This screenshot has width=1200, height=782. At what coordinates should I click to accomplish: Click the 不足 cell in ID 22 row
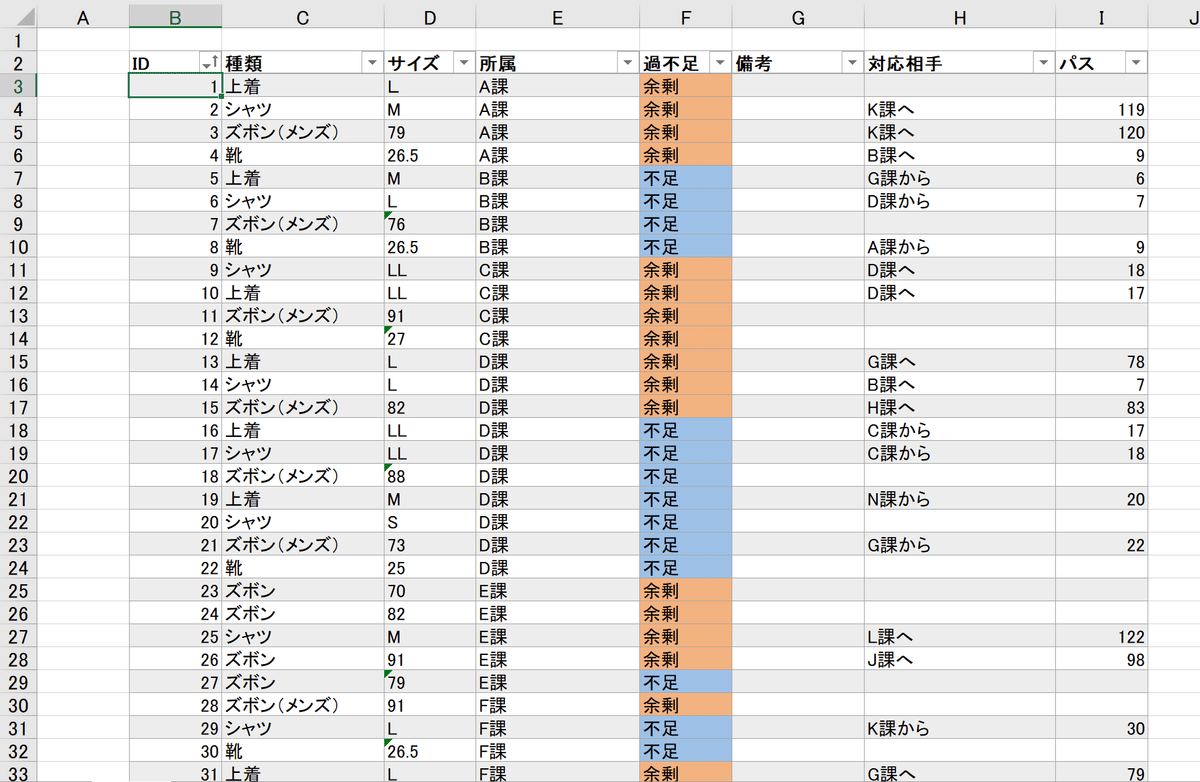(686, 568)
